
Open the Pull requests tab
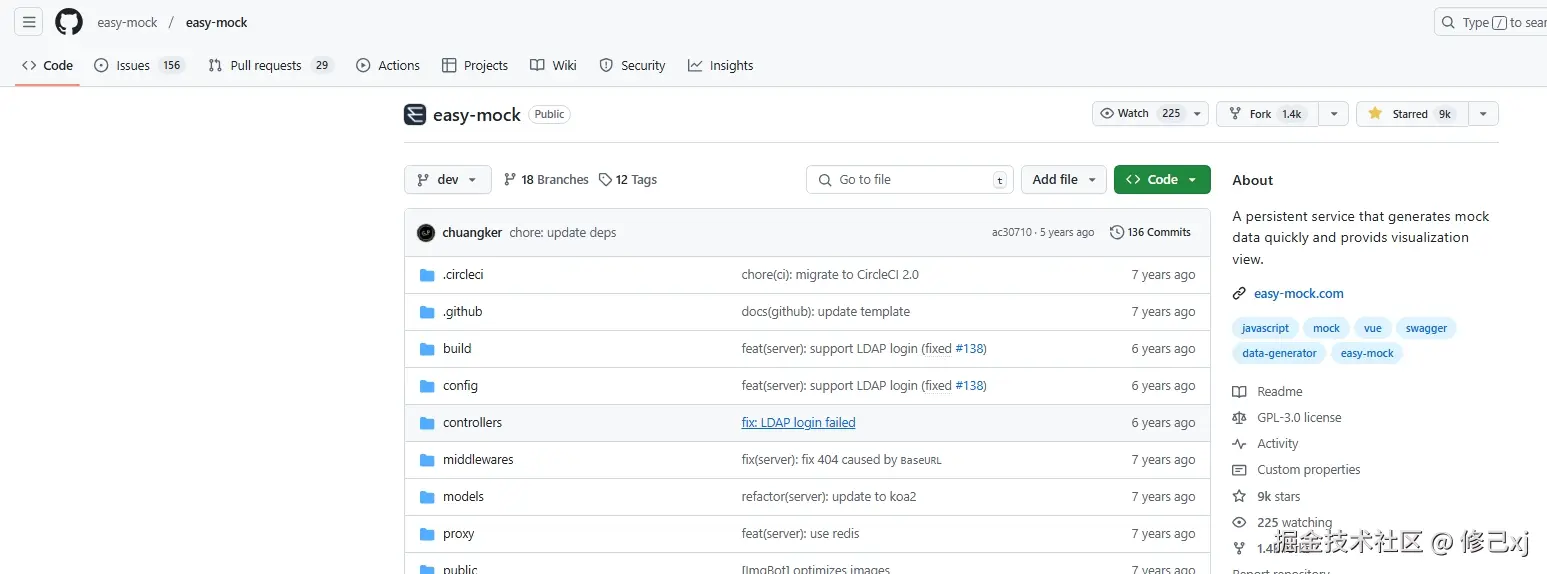[268, 66]
